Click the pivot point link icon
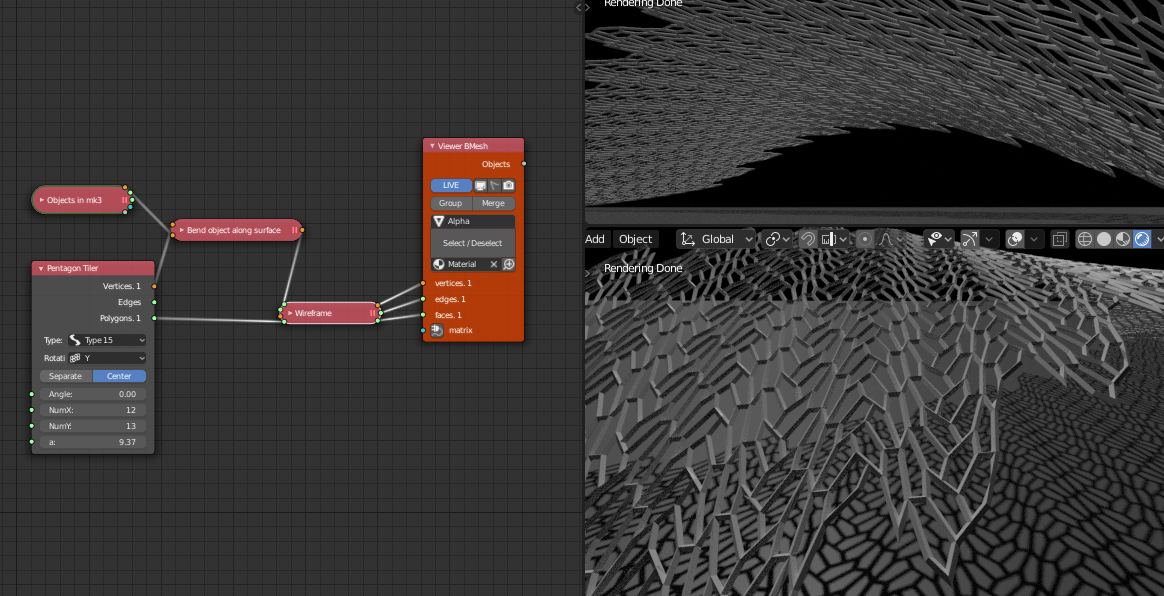Screen dimensions: 1164x596 pos(773,239)
